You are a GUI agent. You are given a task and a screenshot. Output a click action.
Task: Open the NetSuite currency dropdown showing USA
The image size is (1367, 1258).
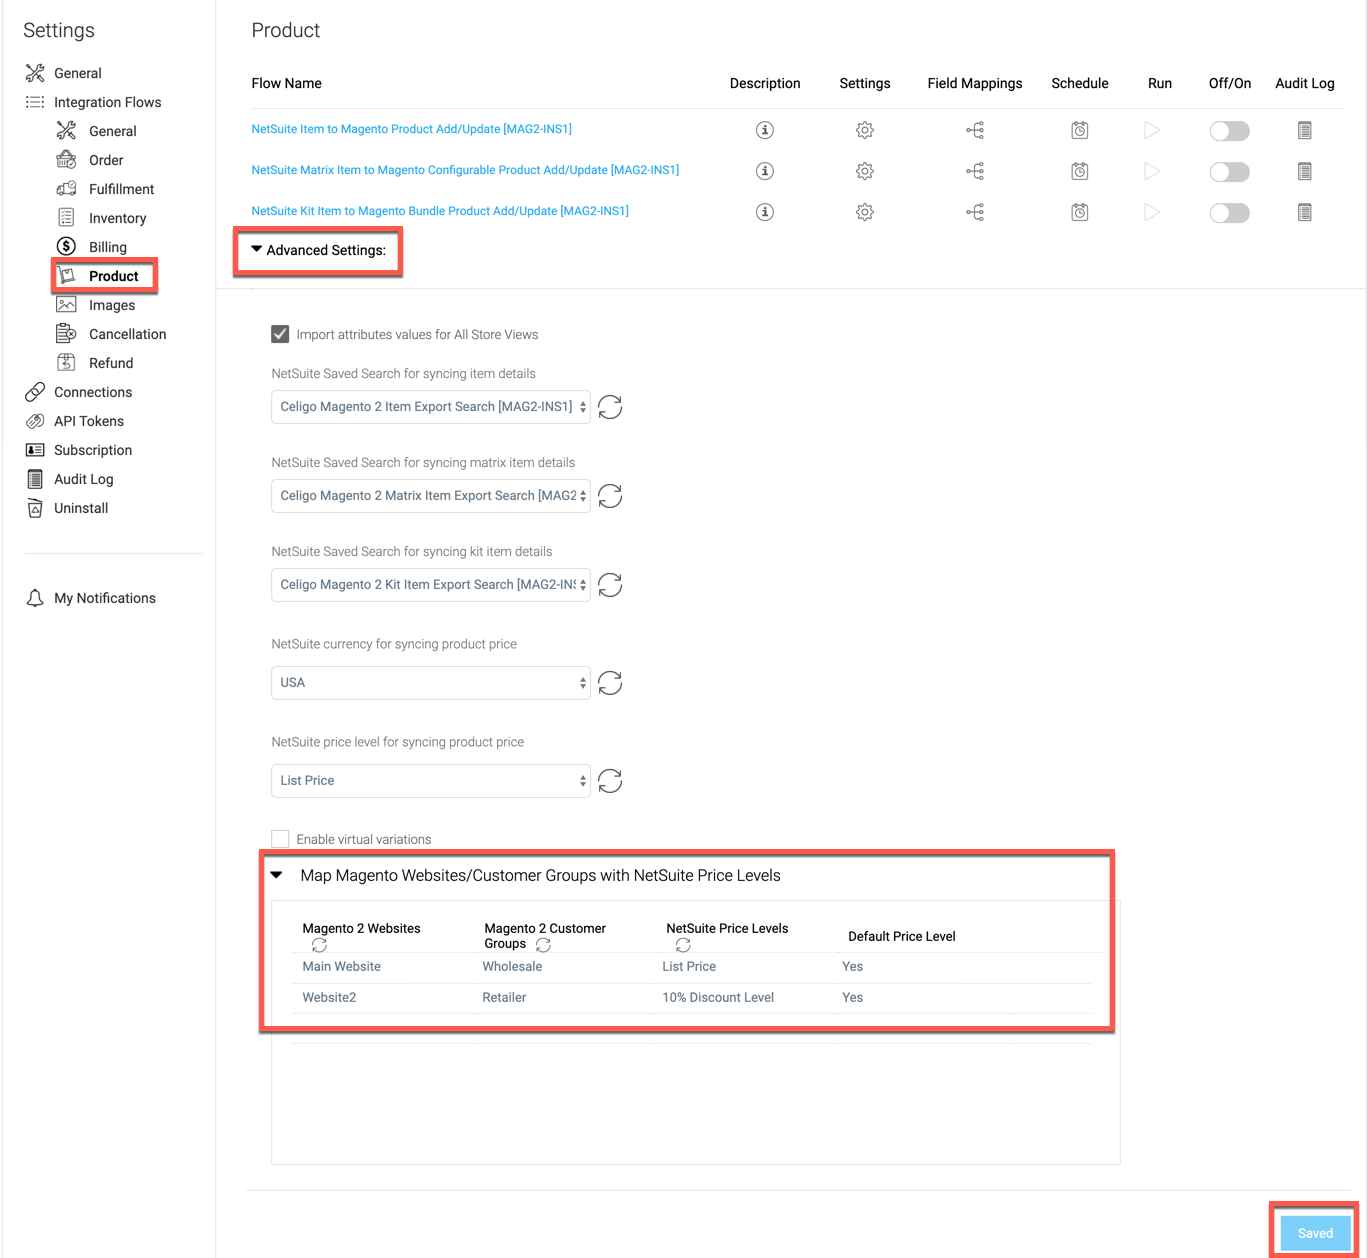pos(431,683)
